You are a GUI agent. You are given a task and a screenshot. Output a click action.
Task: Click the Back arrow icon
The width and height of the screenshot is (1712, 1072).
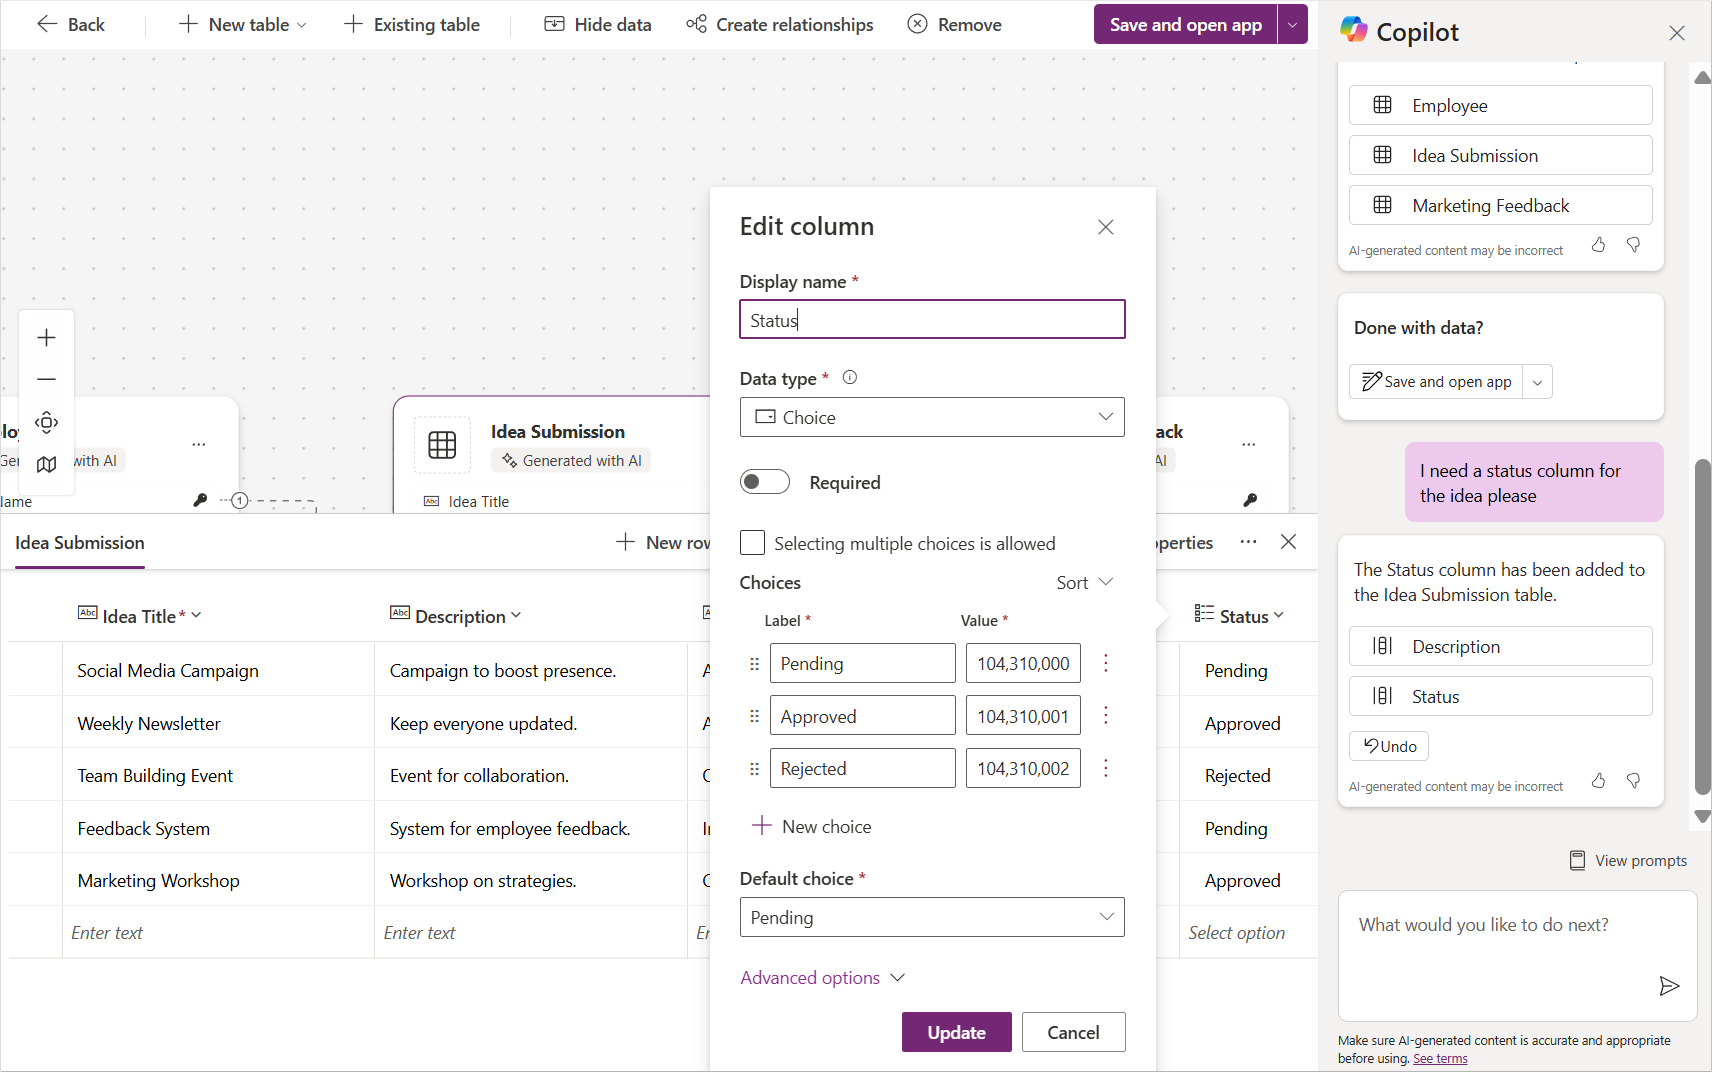(46, 24)
